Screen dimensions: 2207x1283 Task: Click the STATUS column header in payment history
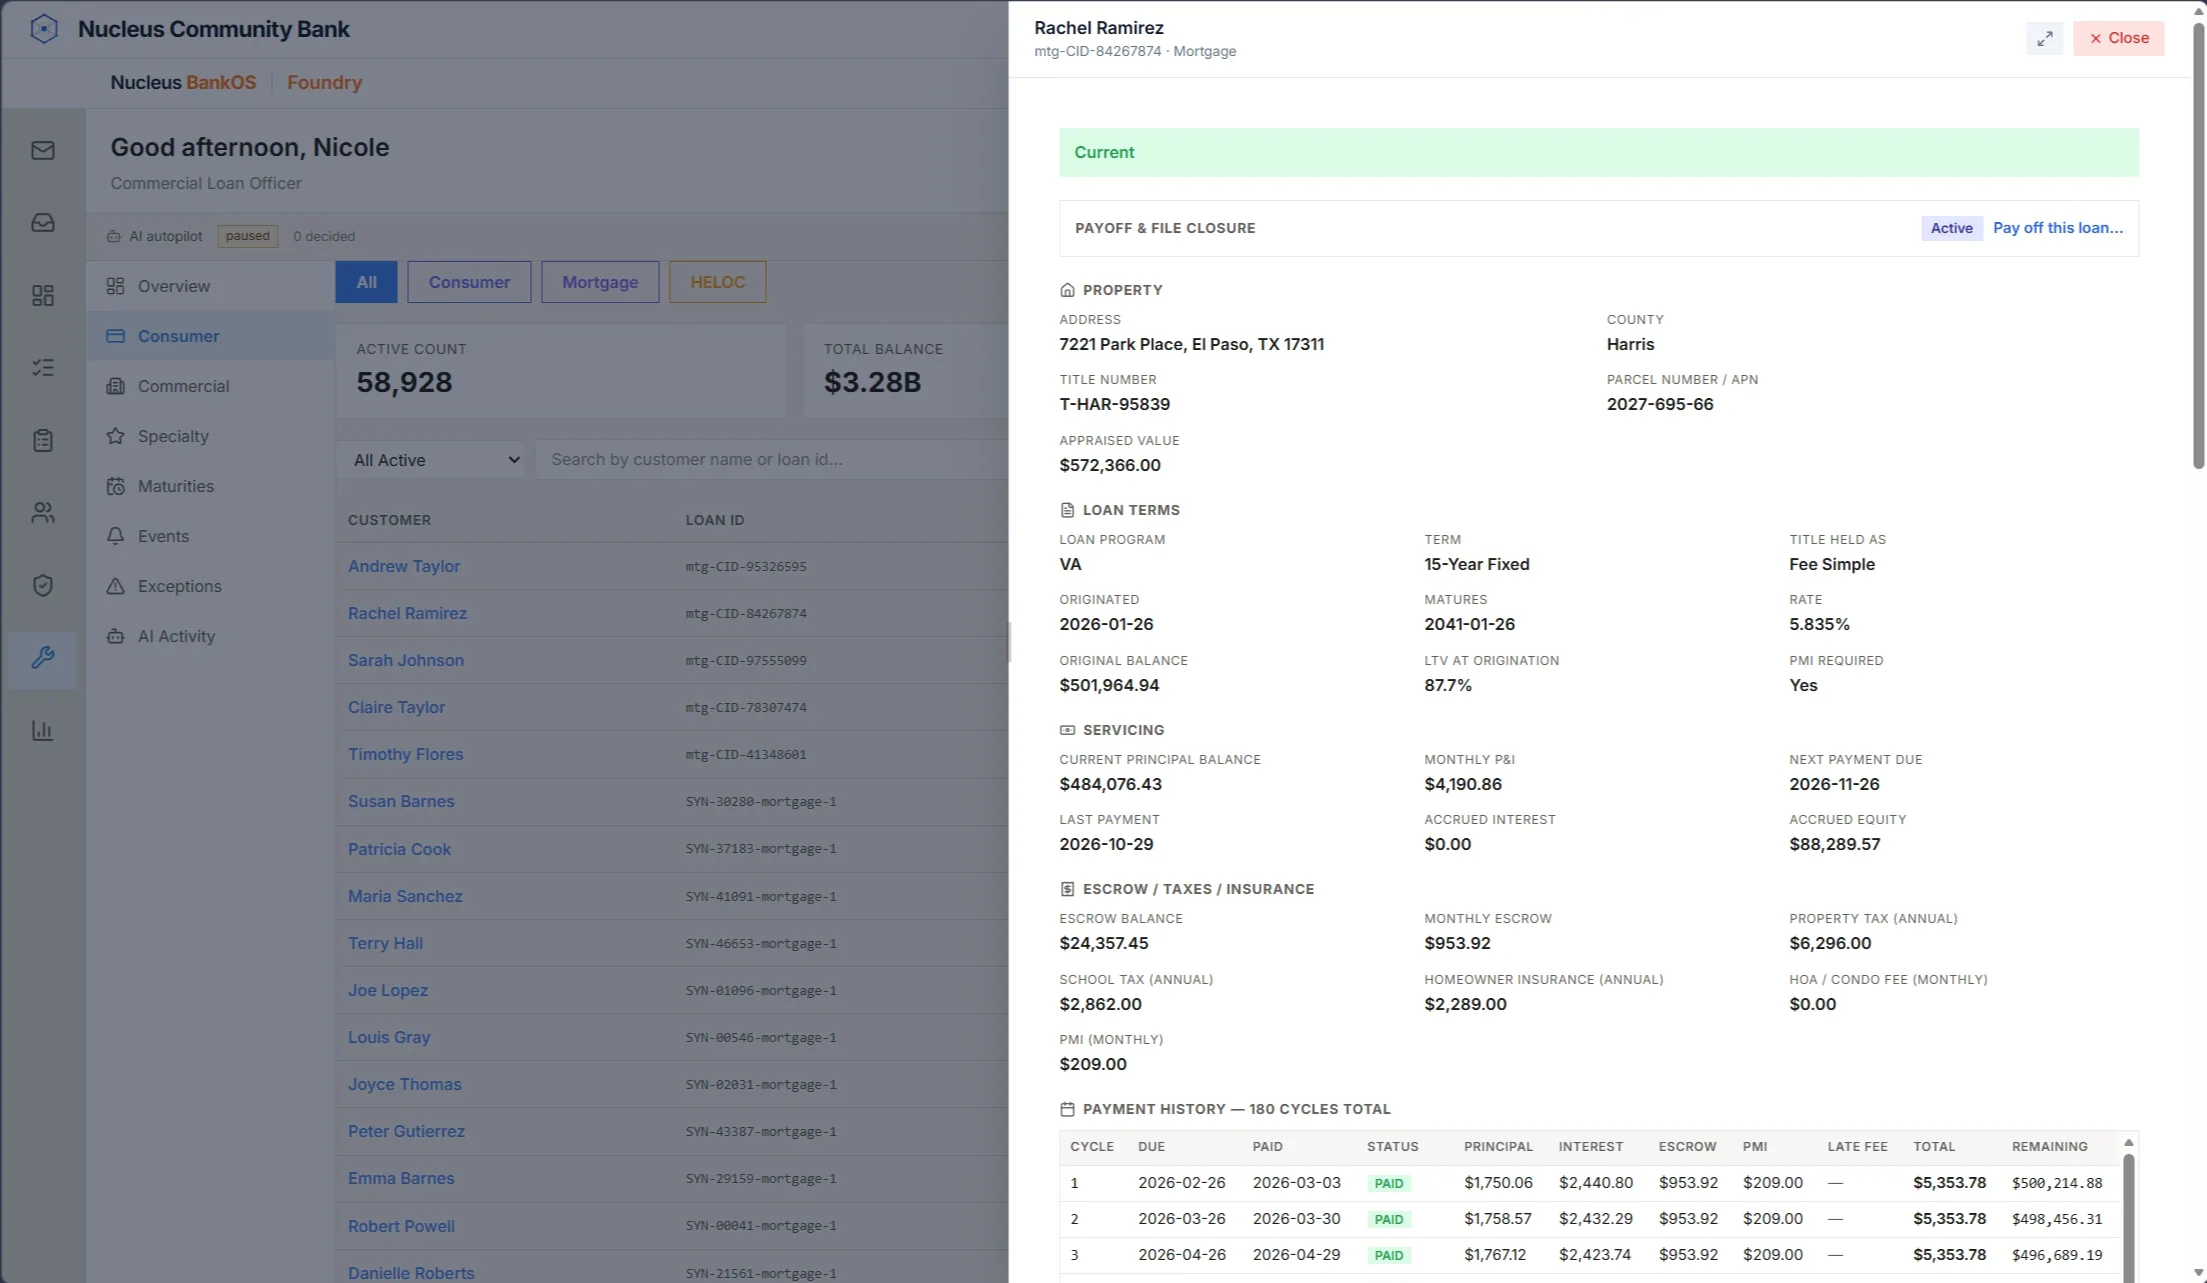(1392, 1147)
